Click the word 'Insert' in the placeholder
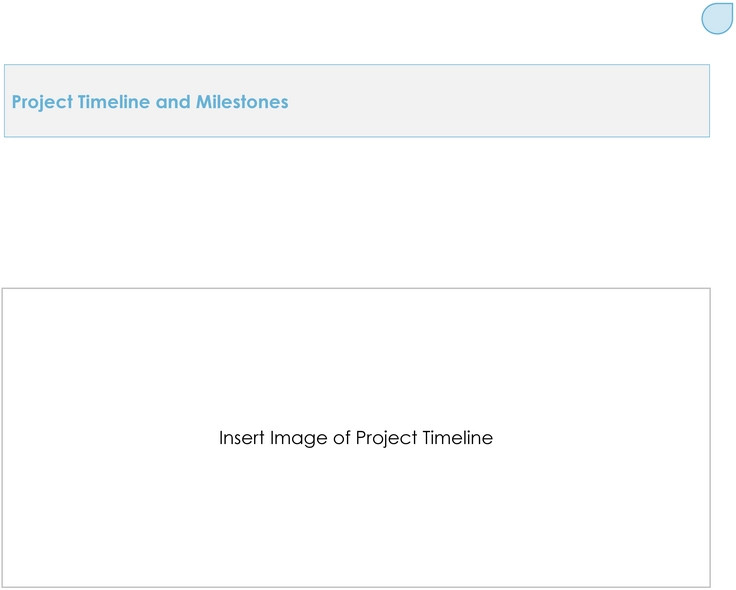The width and height of the screenshot is (736, 590). click(242, 438)
